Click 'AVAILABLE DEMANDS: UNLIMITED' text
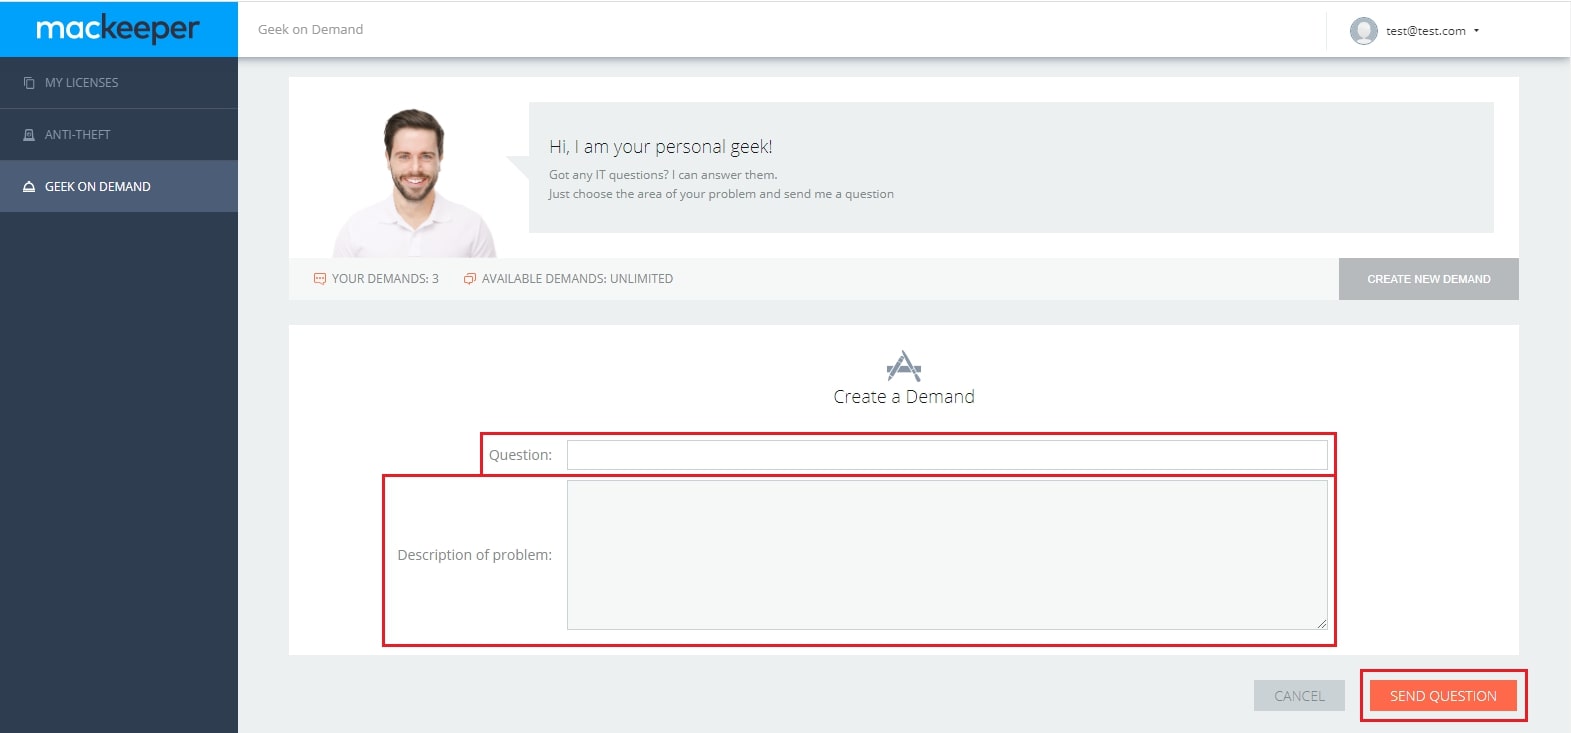This screenshot has width=1571, height=733. point(577,279)
